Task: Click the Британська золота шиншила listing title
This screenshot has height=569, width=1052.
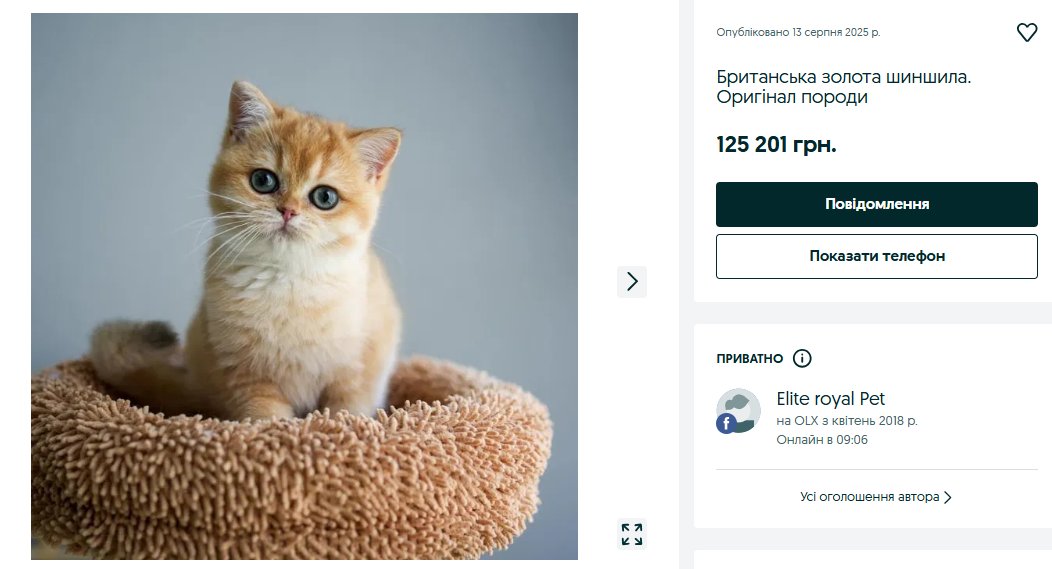Action: tap(844, 76)
